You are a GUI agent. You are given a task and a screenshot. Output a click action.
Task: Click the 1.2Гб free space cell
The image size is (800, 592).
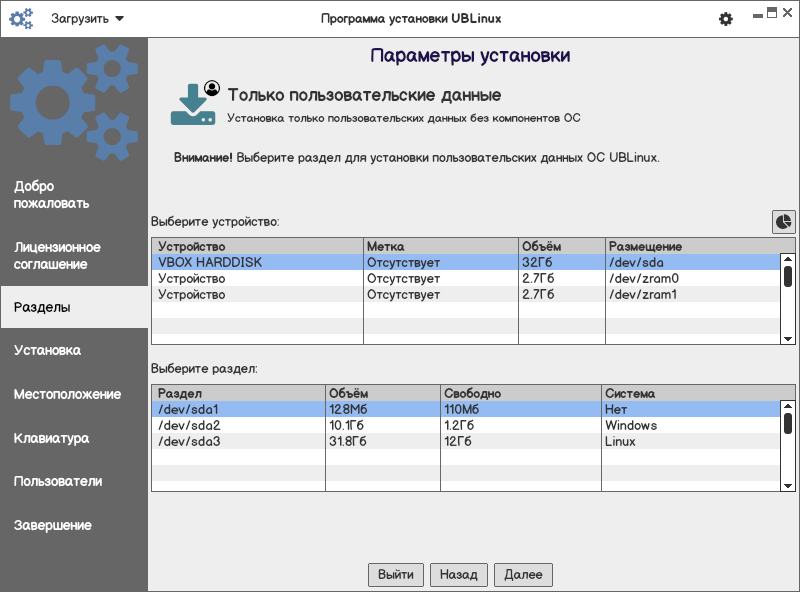[x=521, y=425]
